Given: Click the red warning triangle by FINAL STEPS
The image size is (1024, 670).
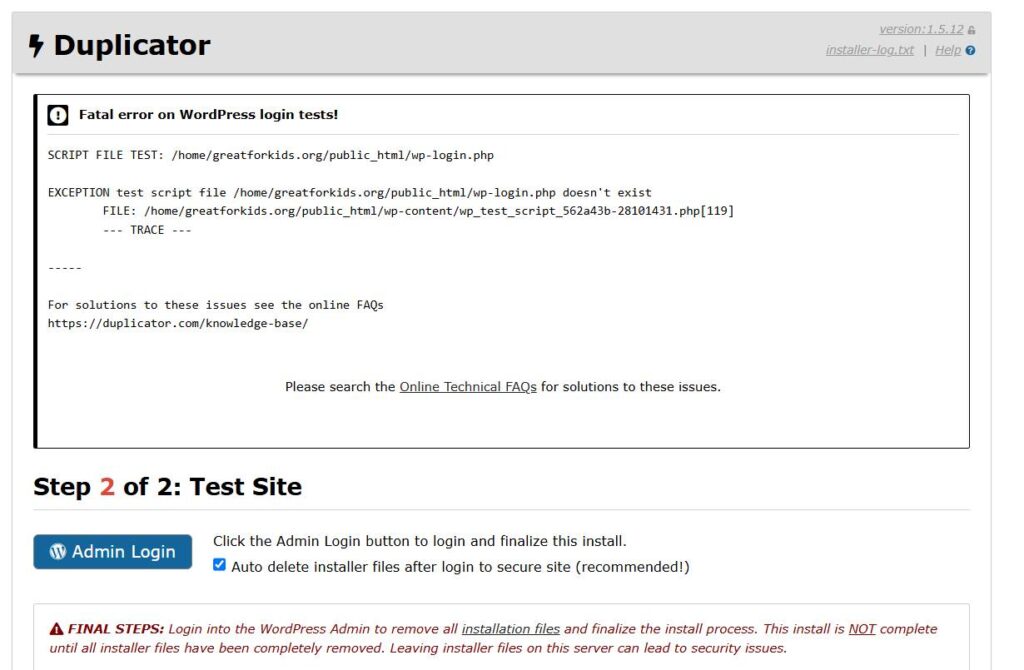Looking at the screenshot, I should 57,629.
